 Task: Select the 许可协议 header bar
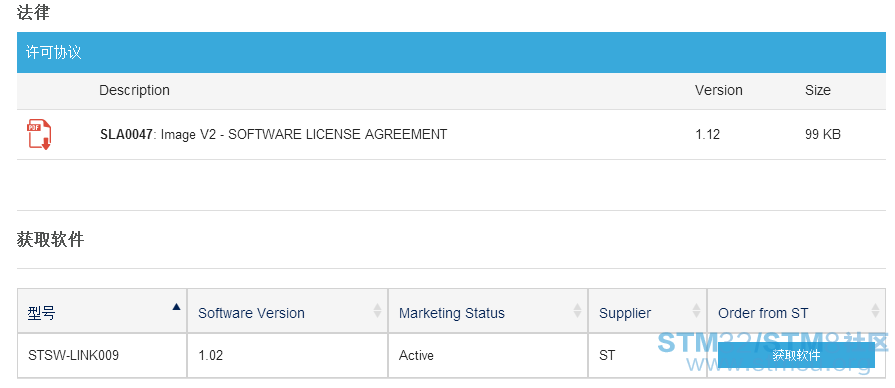click(451, 52)
